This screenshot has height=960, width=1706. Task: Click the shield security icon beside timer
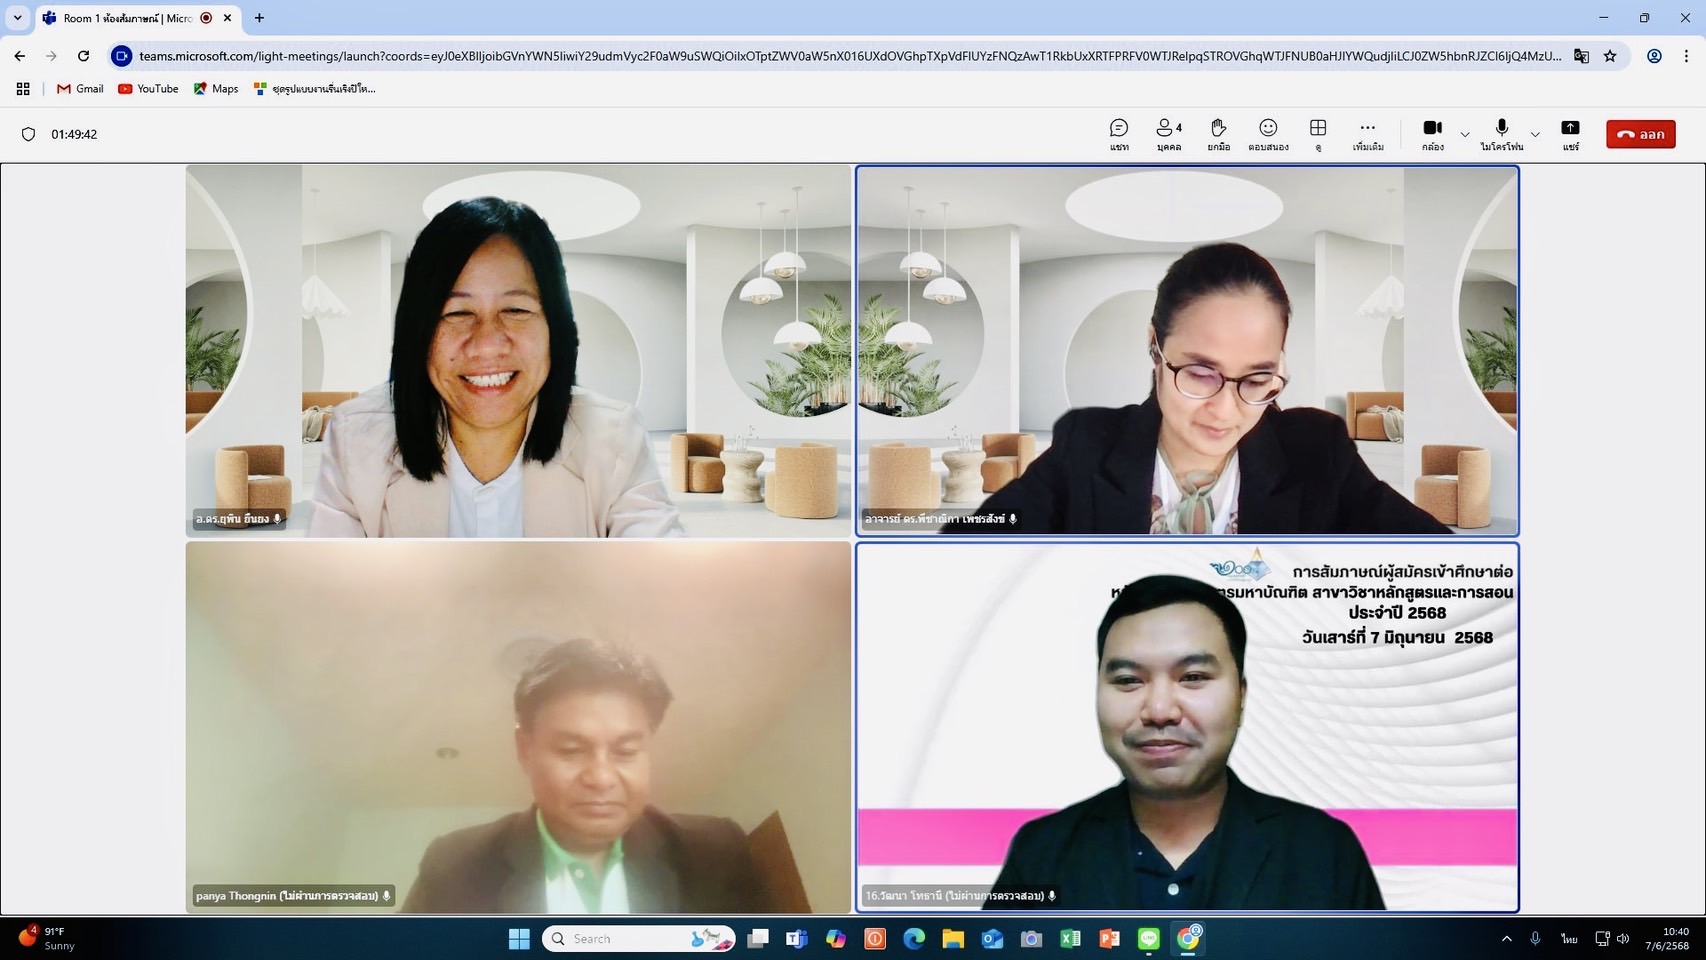[x=28, y=134]
